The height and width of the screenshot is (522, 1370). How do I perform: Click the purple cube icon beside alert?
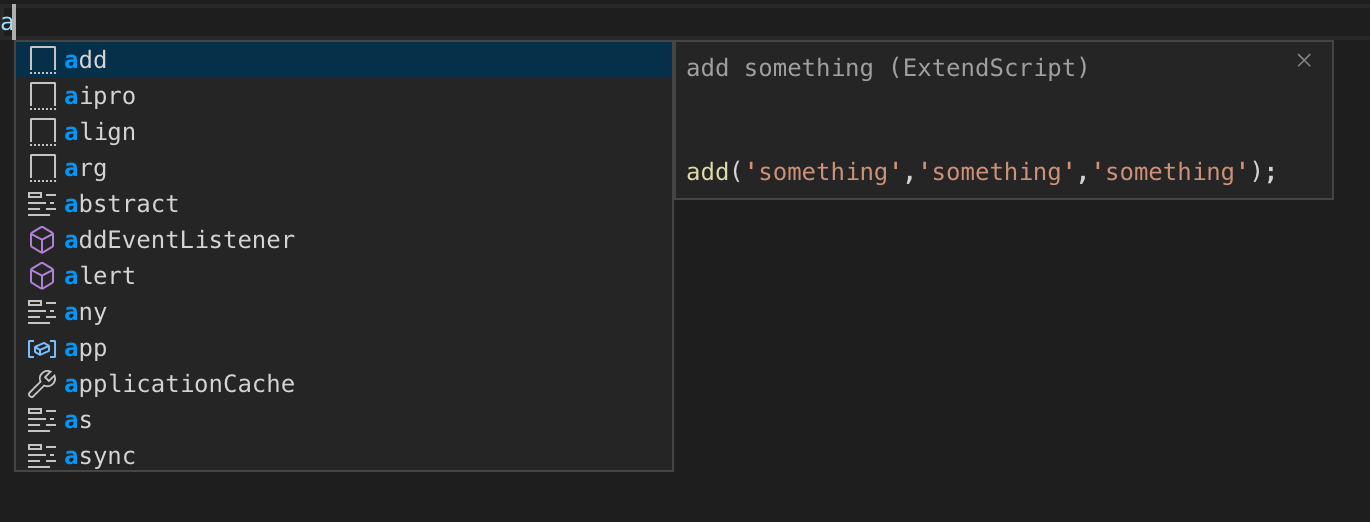point(42,276)
